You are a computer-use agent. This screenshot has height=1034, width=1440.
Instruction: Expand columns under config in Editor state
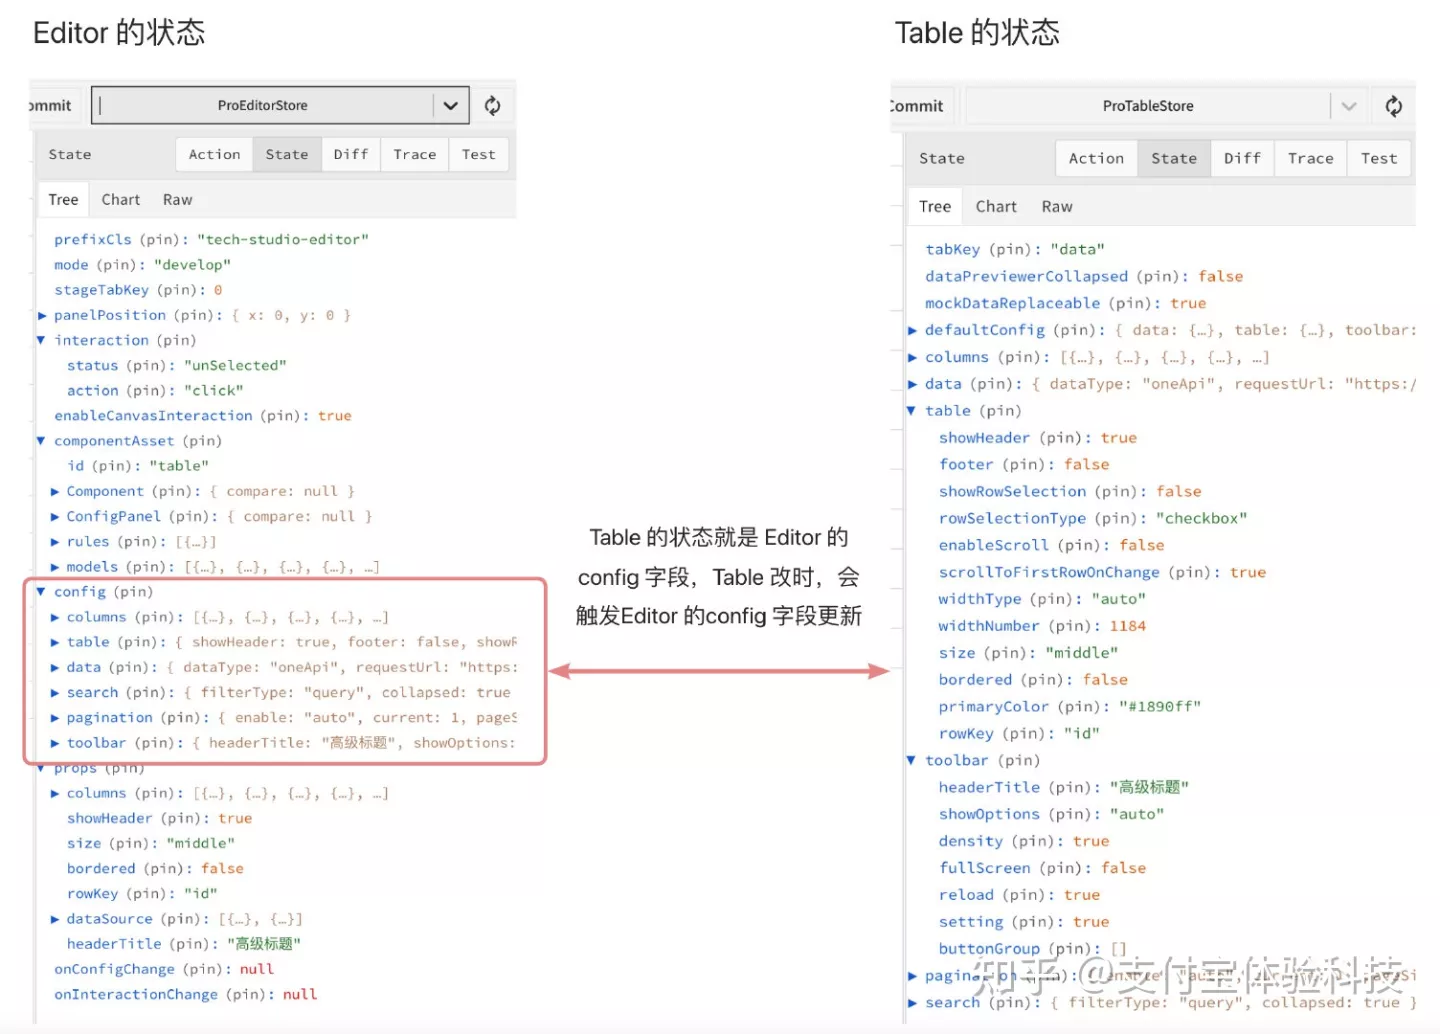pos(55,617)
